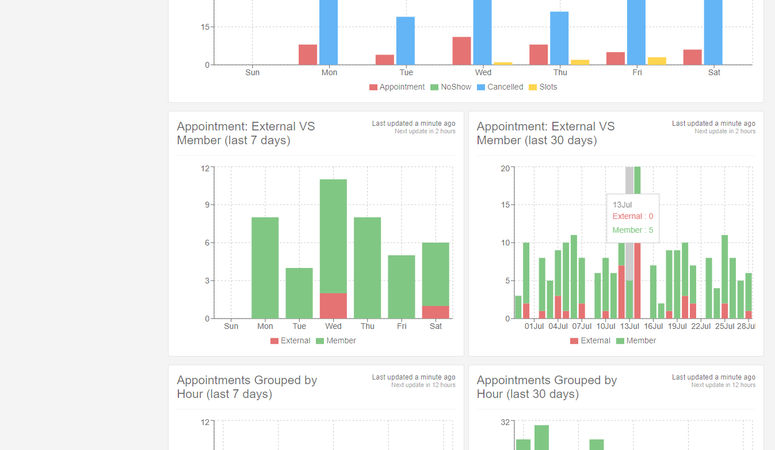Viewport: 775px width, 450px height.
Task: Toggle Cancelled legend in top chart
Action: pos(500,87)
